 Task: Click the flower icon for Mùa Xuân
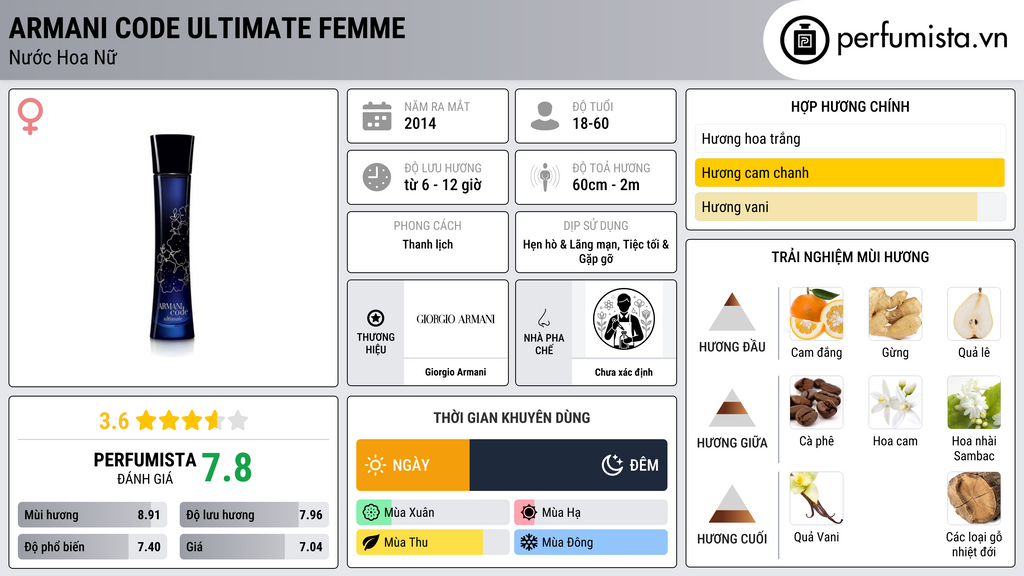[x=371, y=513]
